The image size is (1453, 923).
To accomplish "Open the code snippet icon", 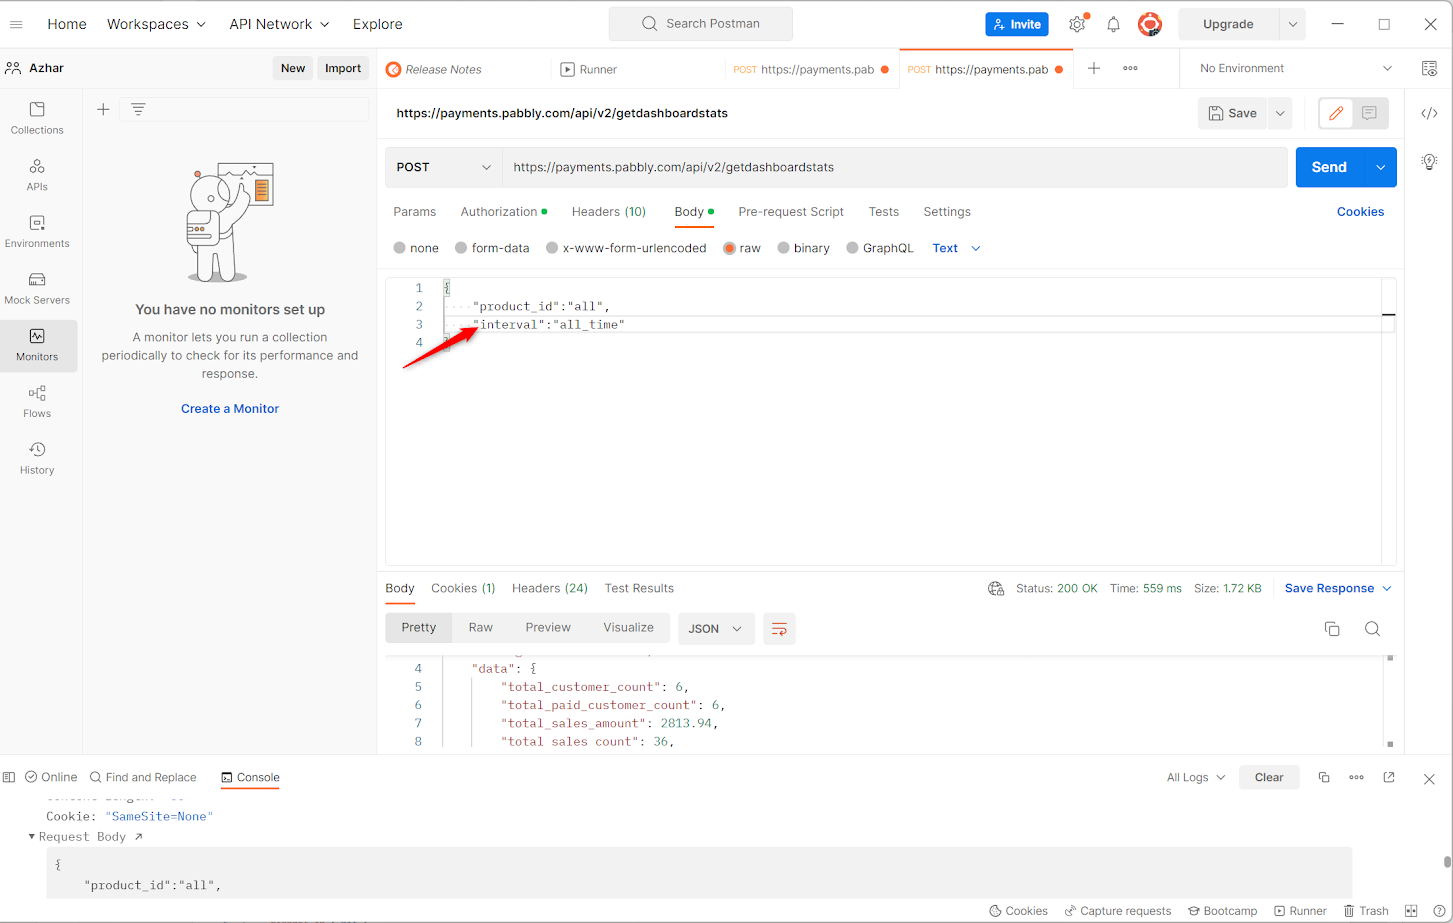I will (1429, 114).
